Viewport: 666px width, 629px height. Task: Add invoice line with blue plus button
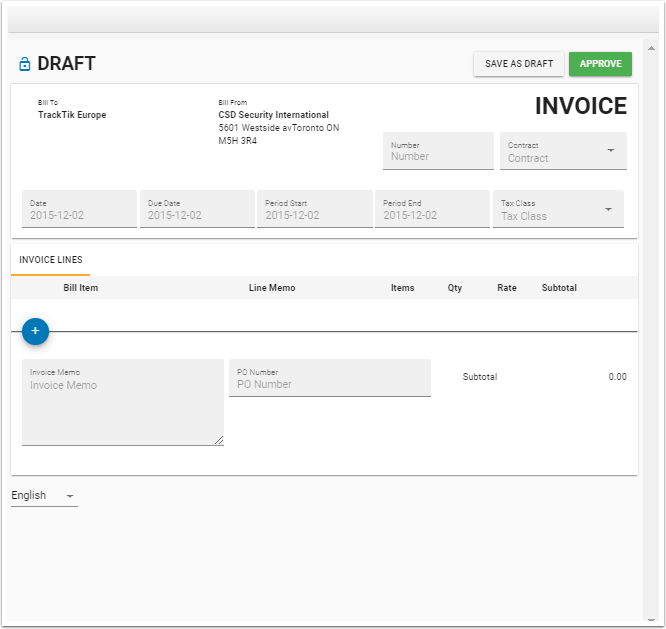[x=35, y=331]
